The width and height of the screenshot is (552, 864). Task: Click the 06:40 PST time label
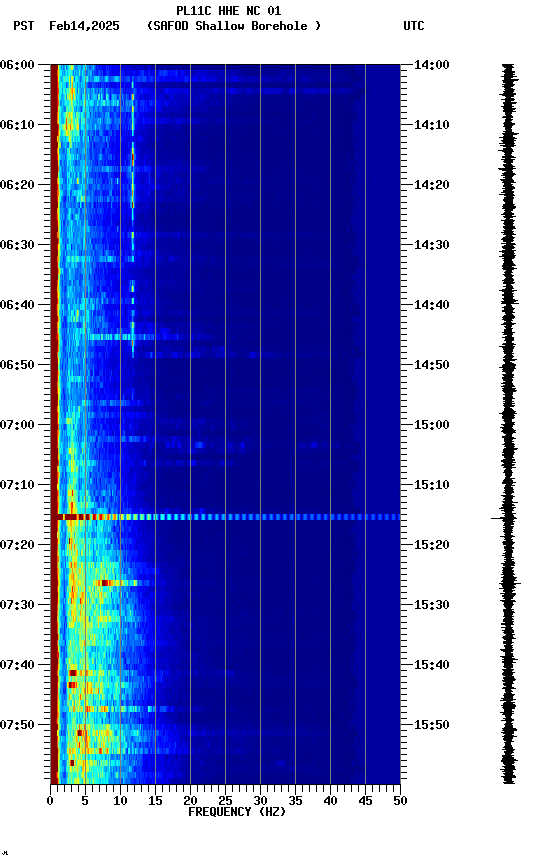(17, 305)
